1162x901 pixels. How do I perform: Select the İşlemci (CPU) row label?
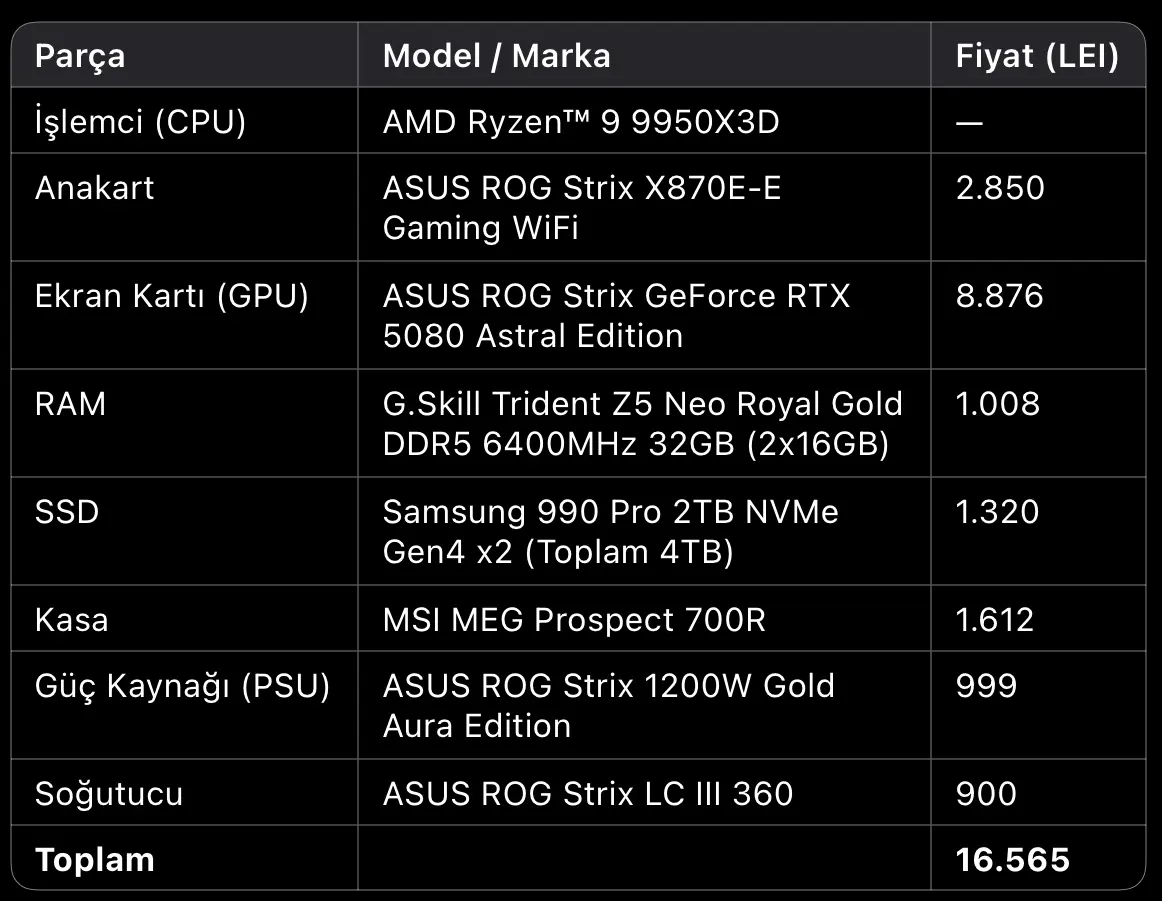140,122
